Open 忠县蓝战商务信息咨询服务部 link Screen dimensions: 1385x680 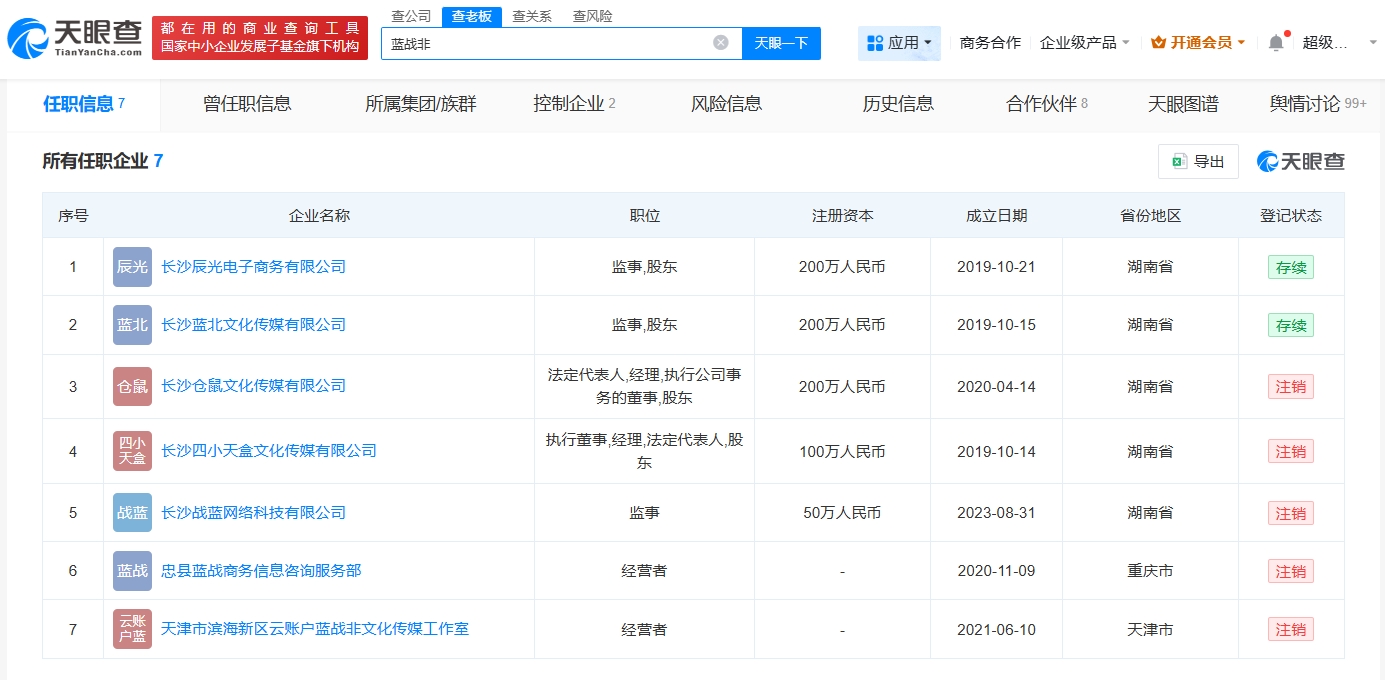click(261, 571)
